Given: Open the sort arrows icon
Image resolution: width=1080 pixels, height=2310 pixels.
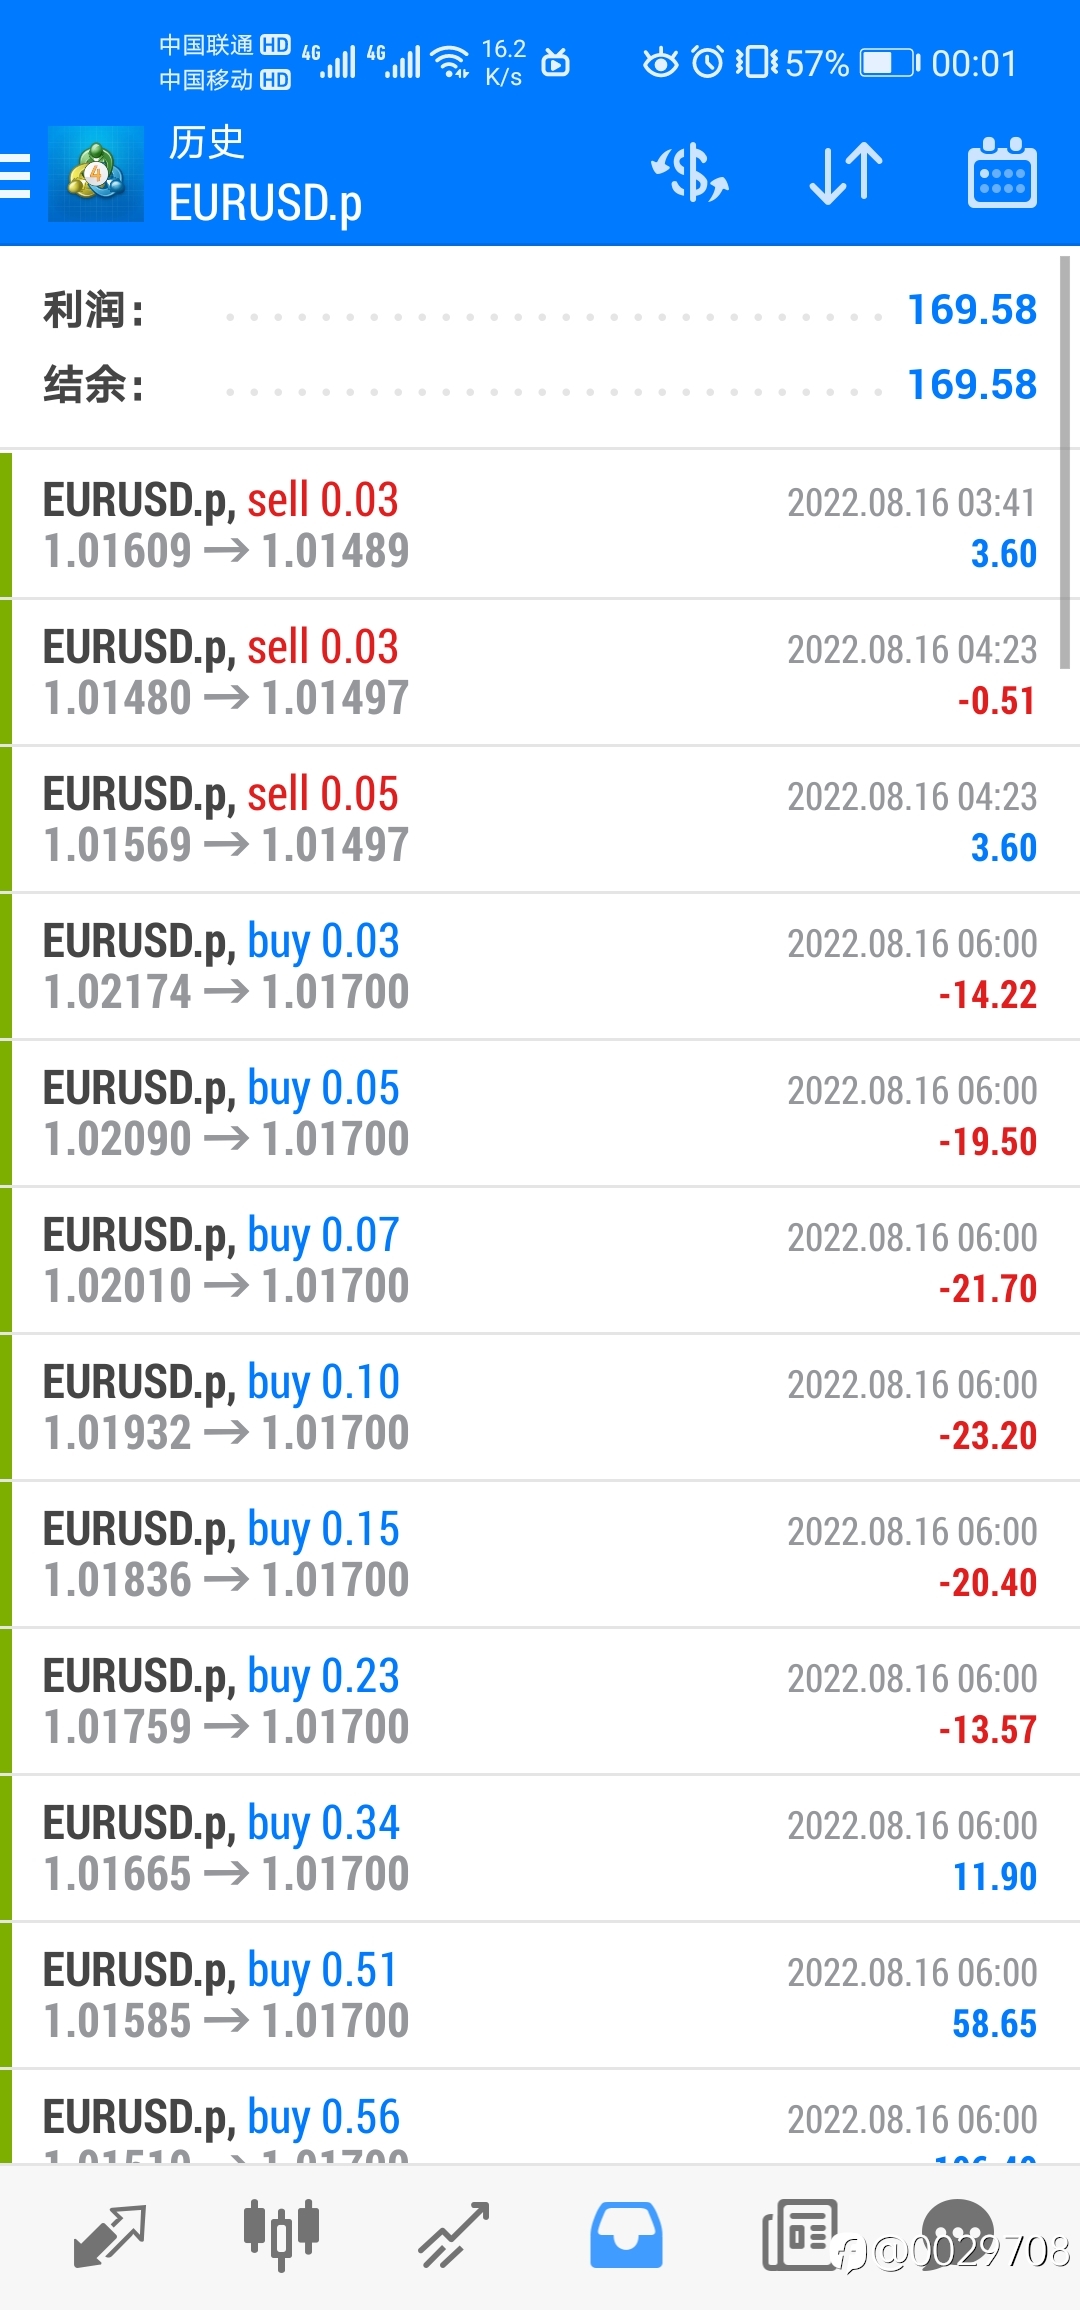Looking at the screenshot, I should point(846,173).
